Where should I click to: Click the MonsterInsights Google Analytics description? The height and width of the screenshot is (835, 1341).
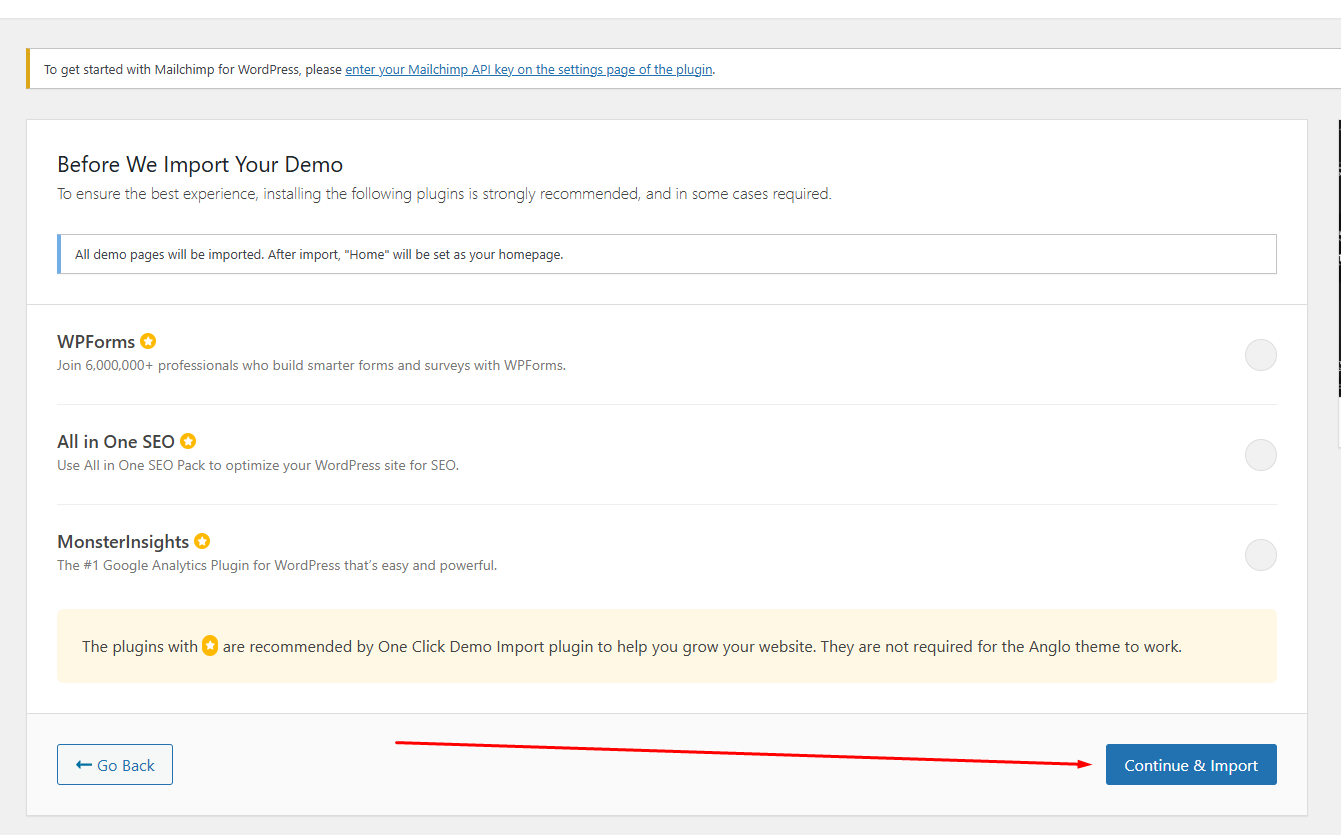pos(277,566)
